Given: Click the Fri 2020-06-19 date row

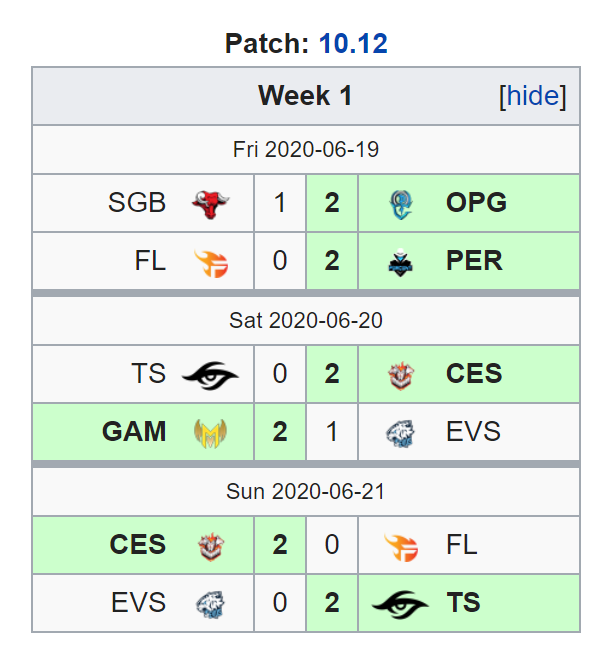Looking at the screenshot, I should pyautogui.click(x=306, y=150).
